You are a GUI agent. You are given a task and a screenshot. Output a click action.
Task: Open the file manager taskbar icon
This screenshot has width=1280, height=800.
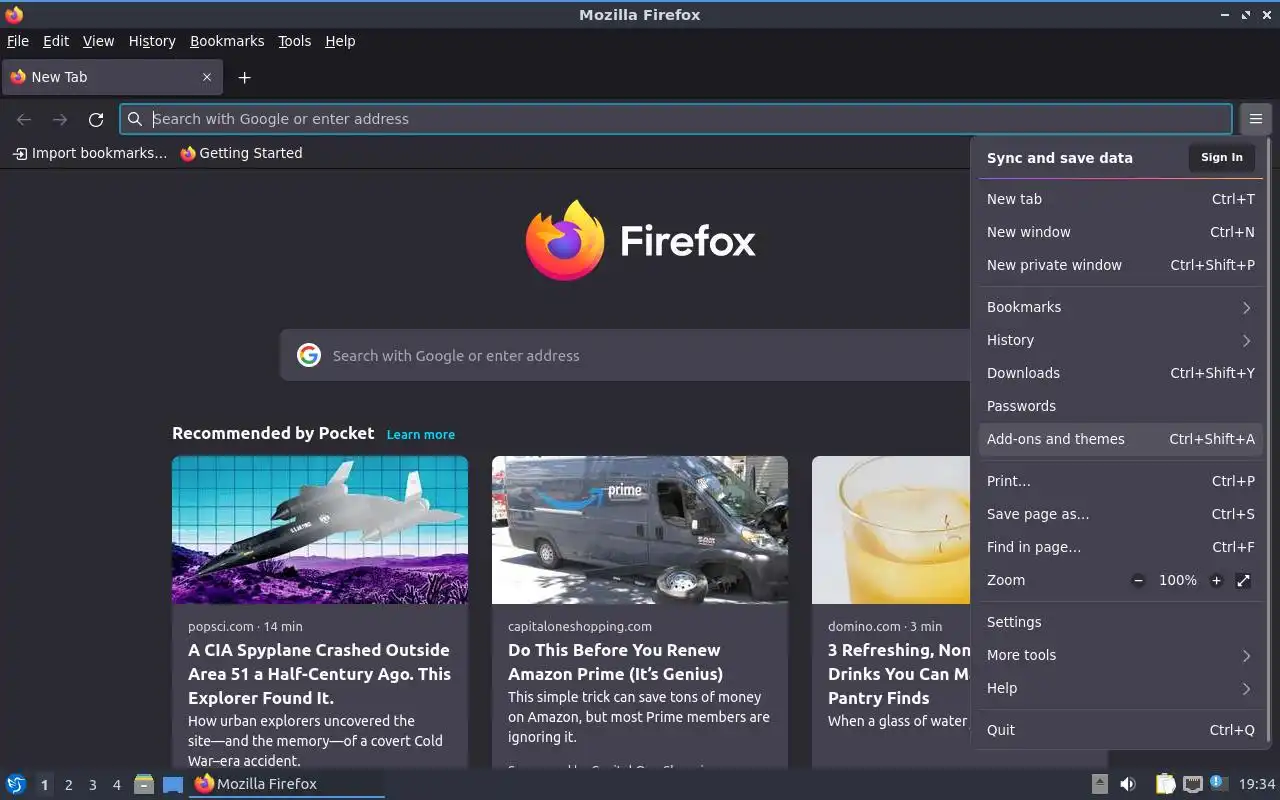144,784
